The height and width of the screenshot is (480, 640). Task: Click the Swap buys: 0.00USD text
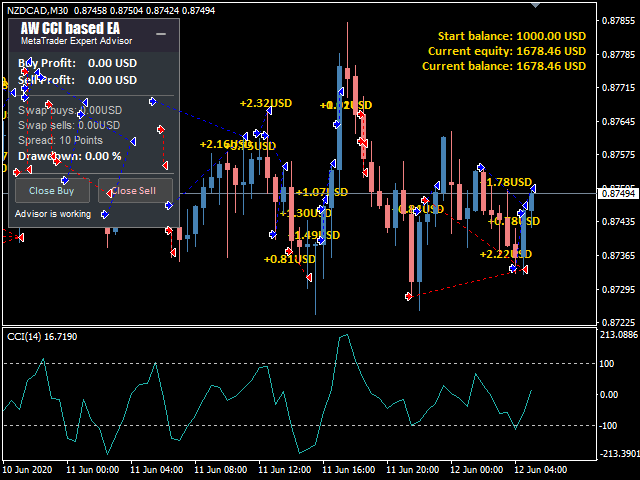(x=70, y=110)
